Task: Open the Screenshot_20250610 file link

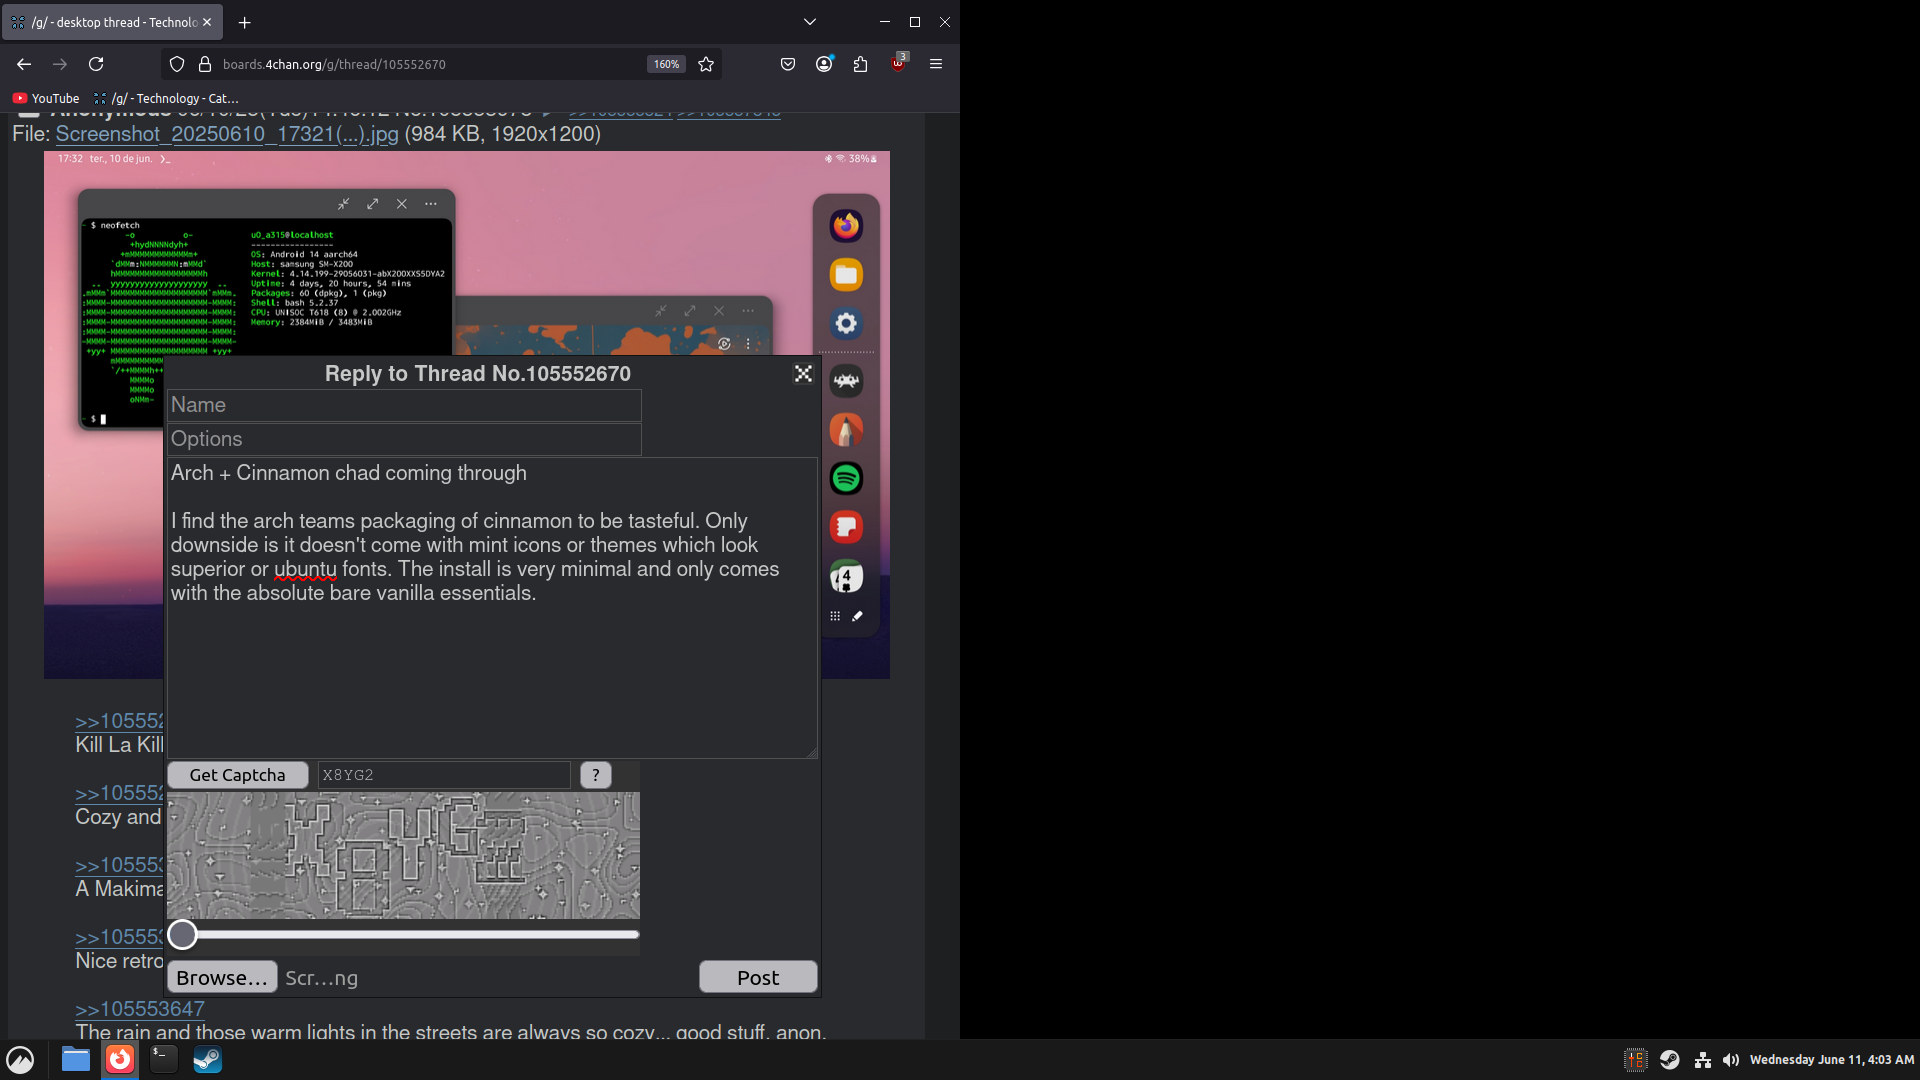Action: 227,134
